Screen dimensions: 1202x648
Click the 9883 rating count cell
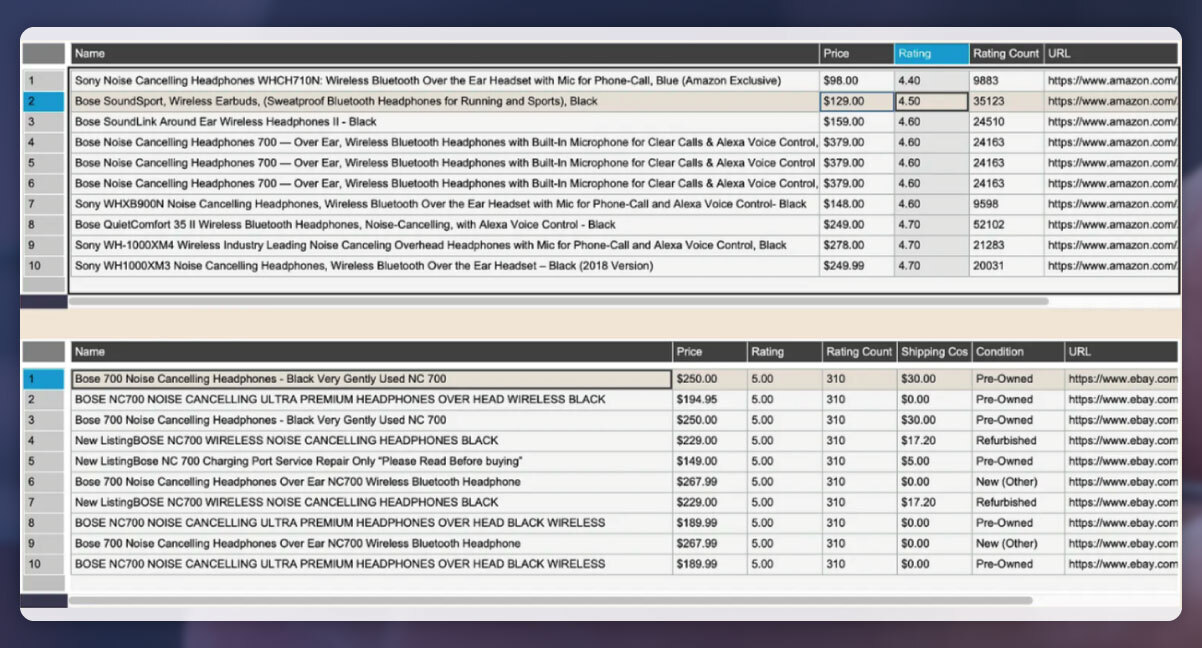(x=1007, y=81)
